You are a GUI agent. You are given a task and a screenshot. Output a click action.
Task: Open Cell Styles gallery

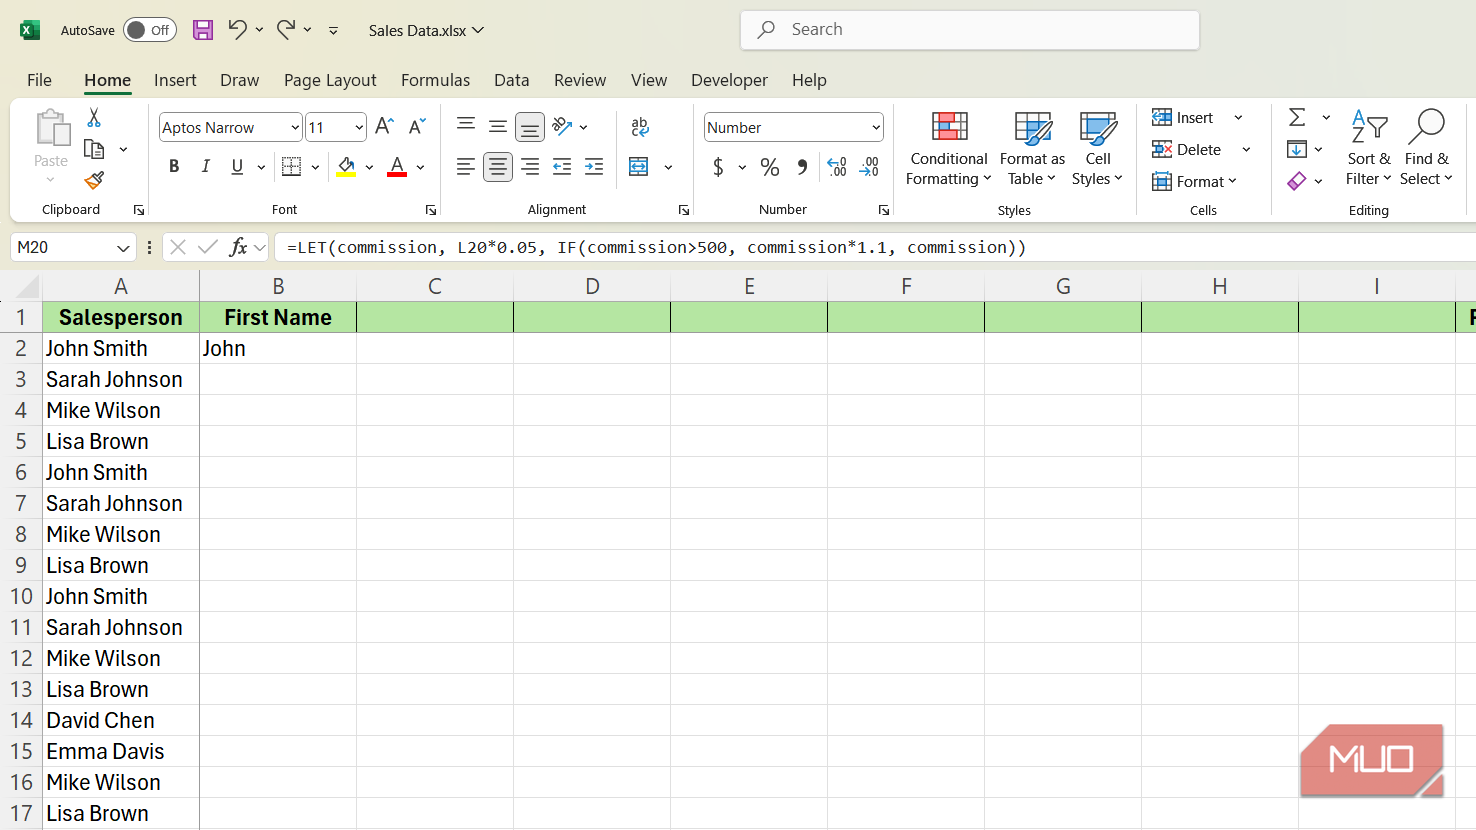[1097, 148]
